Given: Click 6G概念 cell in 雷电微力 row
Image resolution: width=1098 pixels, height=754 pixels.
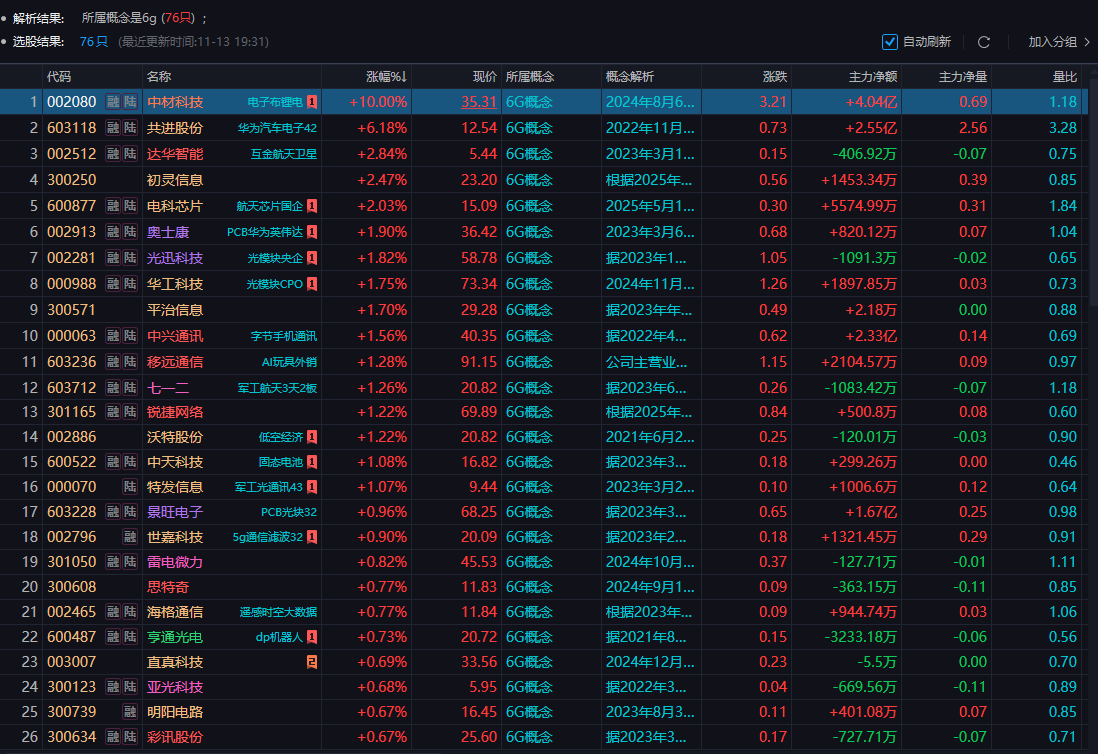Looking at the screenshot, I should [529, 561].
